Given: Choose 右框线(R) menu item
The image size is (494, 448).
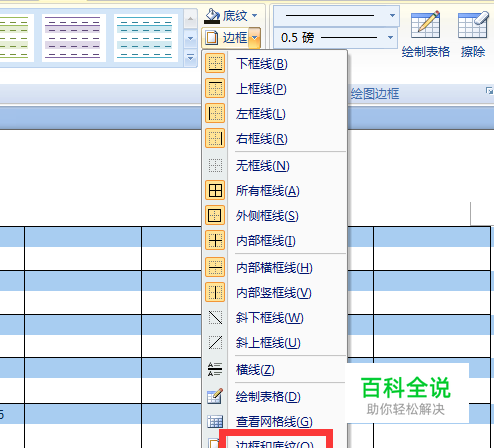Looking at the screenshot, I should click(274, 138).
